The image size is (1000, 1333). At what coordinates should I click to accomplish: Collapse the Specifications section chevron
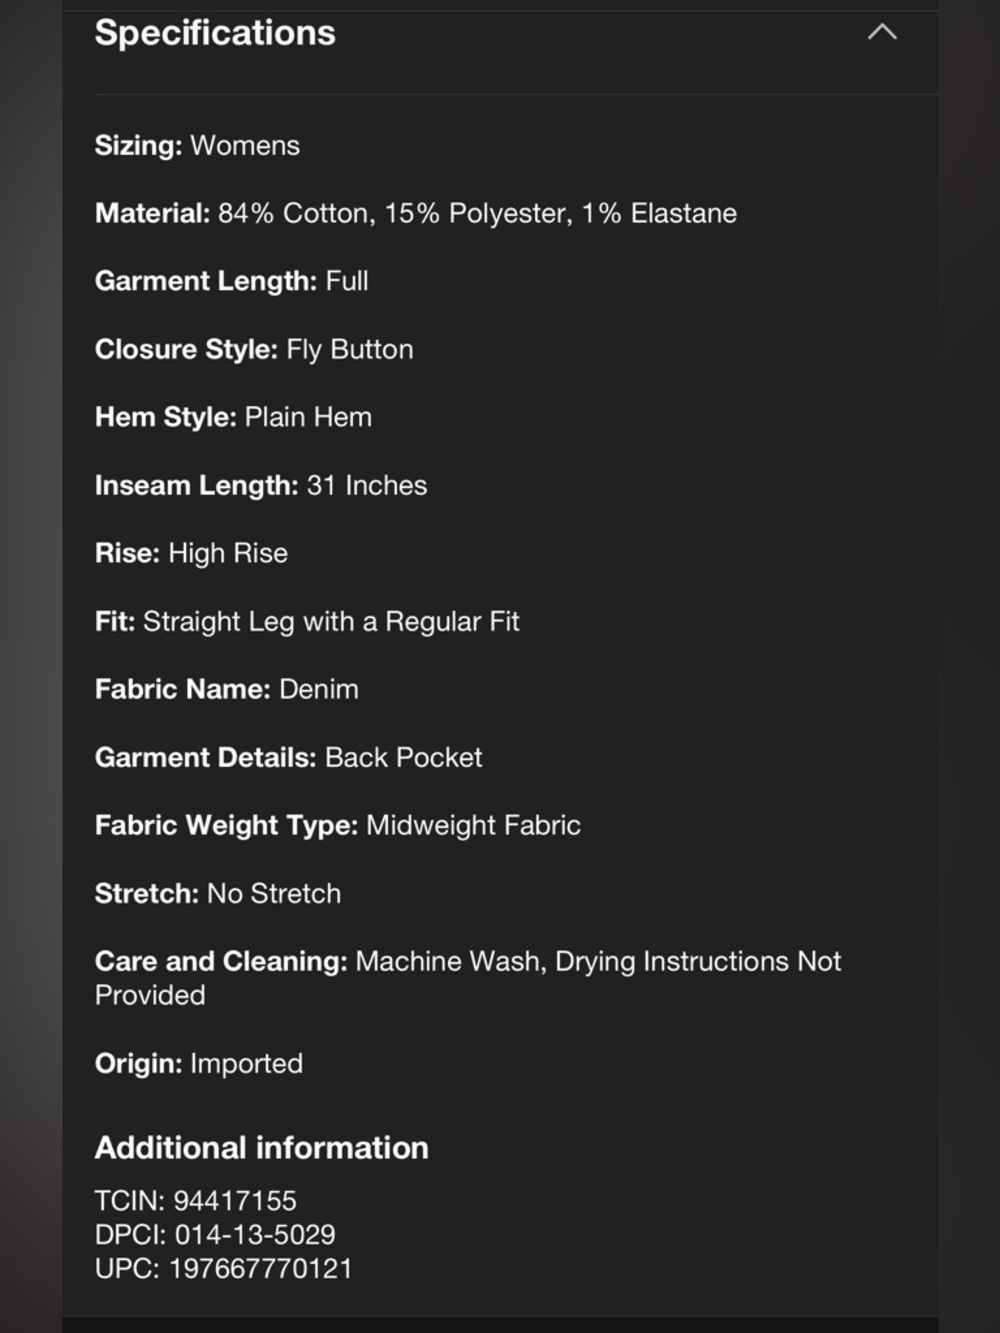pos(882,32)
